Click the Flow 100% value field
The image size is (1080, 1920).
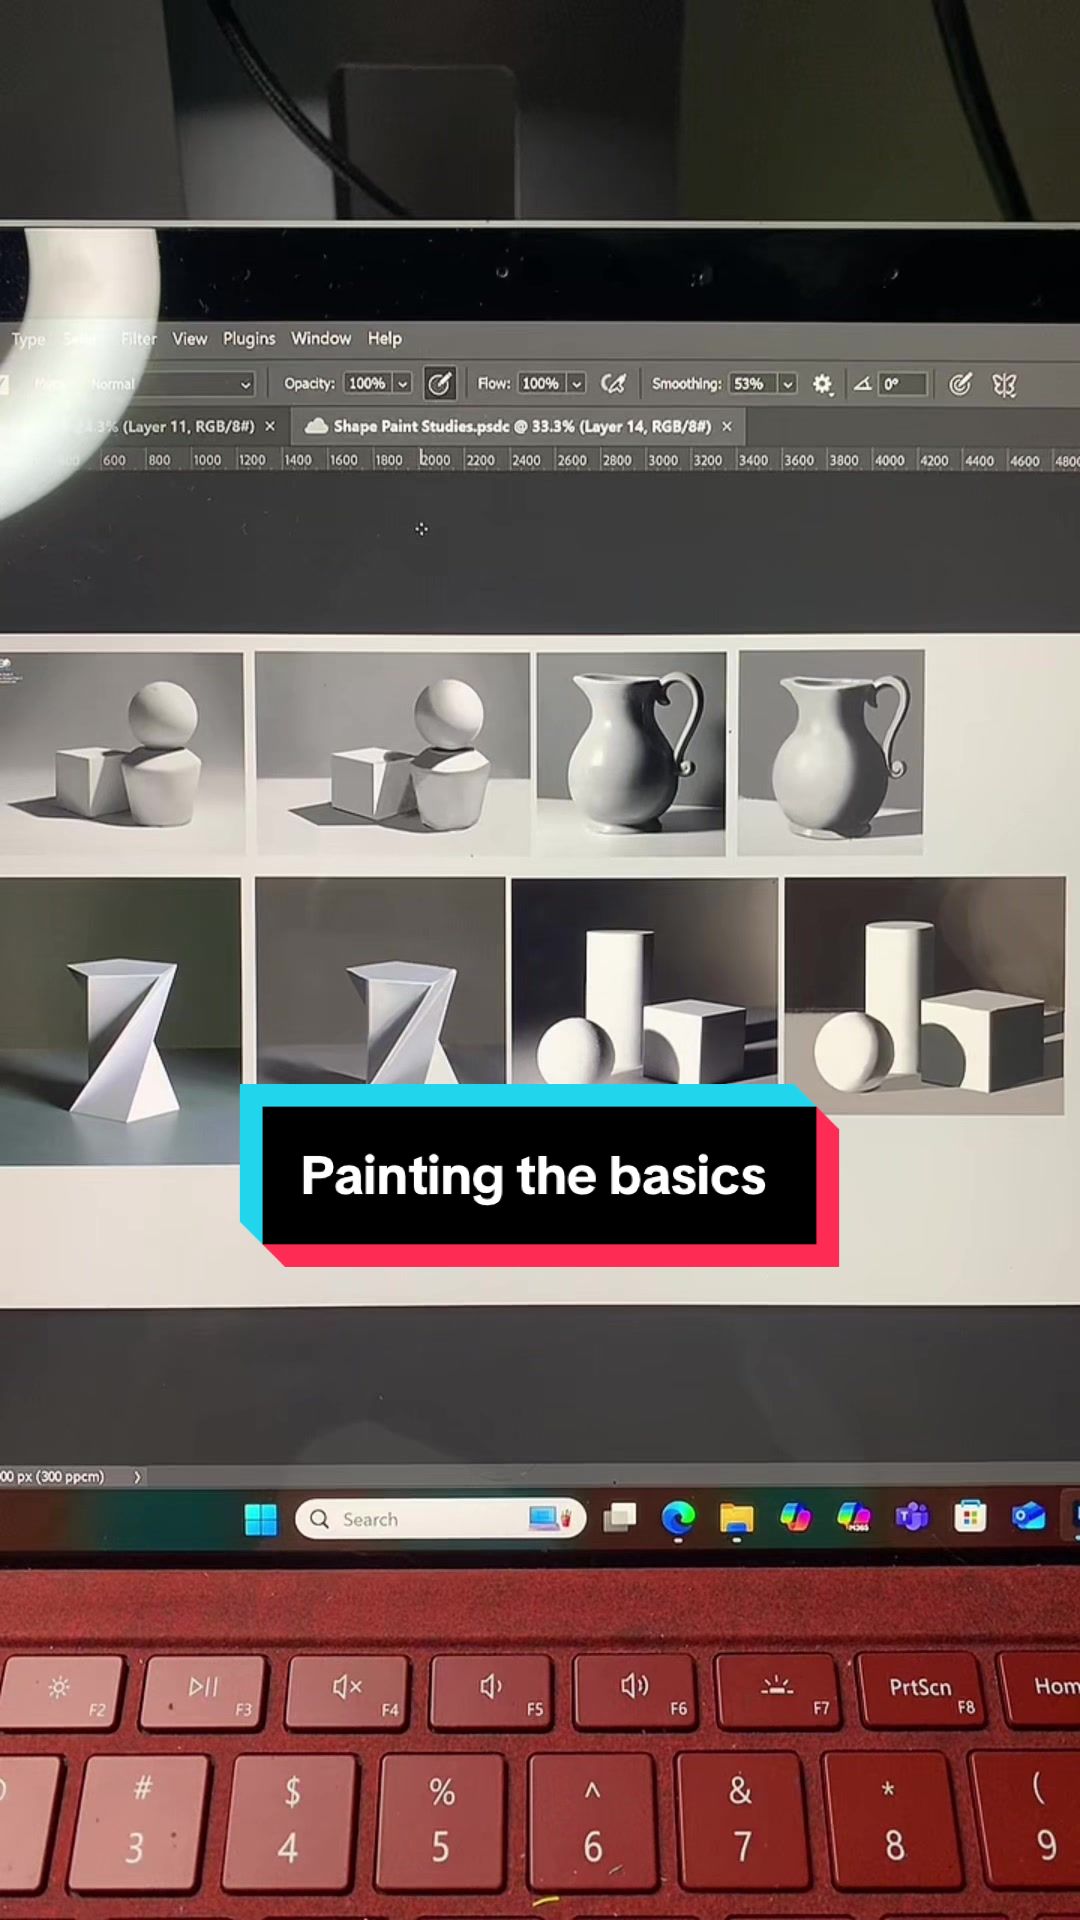(x=541, y=384)
